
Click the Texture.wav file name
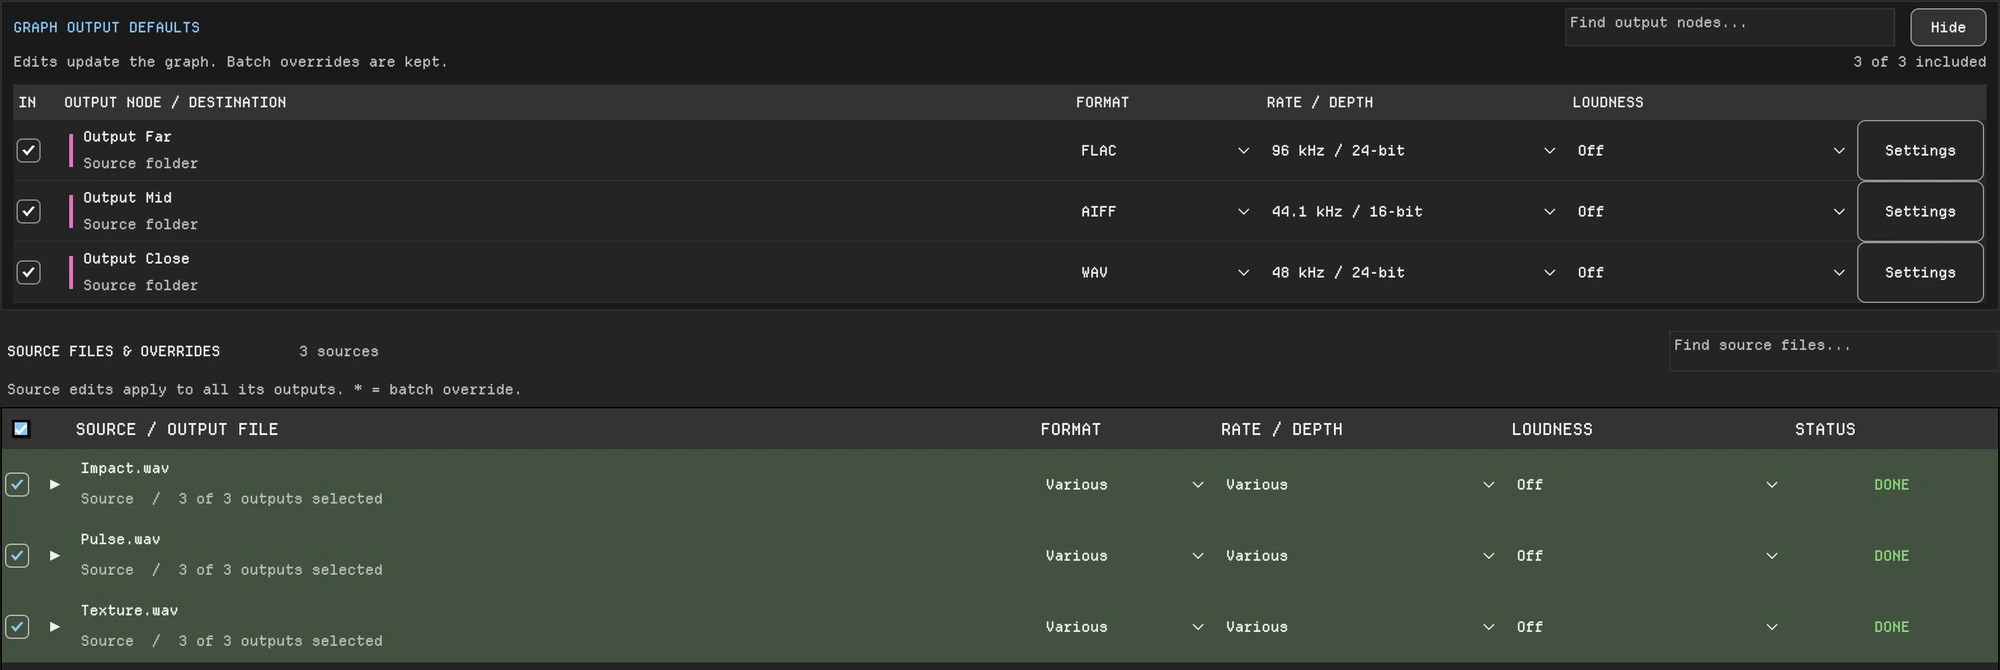point(129,610)
